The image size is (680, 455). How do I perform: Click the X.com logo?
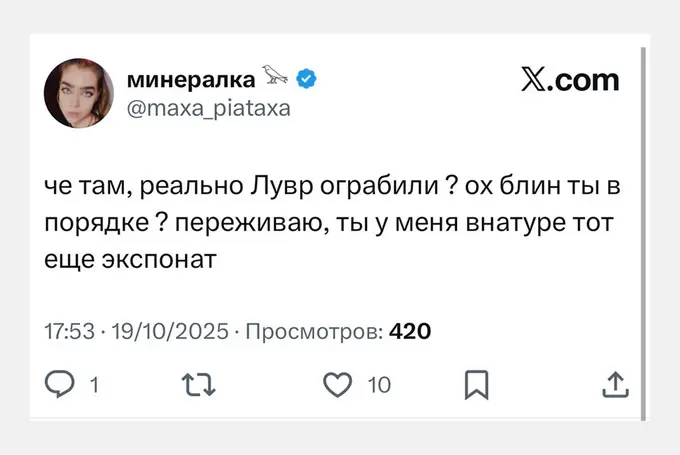(571, 80)
